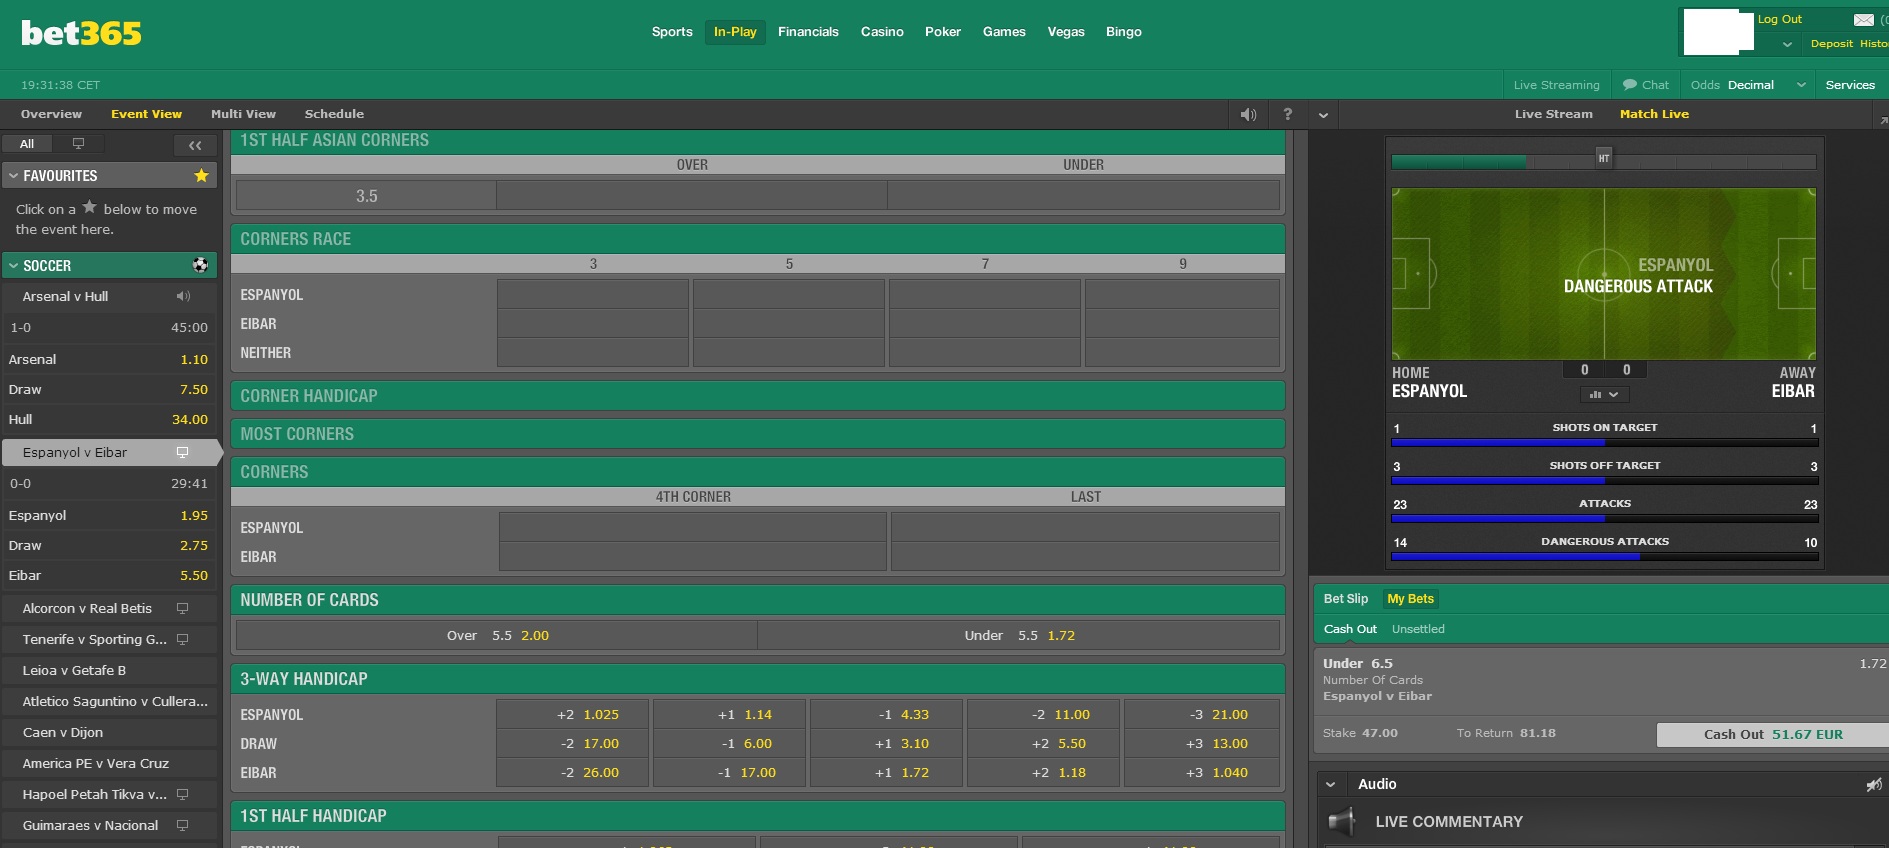Click the pop-out arrow icon beside Match Live

click(x=1883, y=120)
